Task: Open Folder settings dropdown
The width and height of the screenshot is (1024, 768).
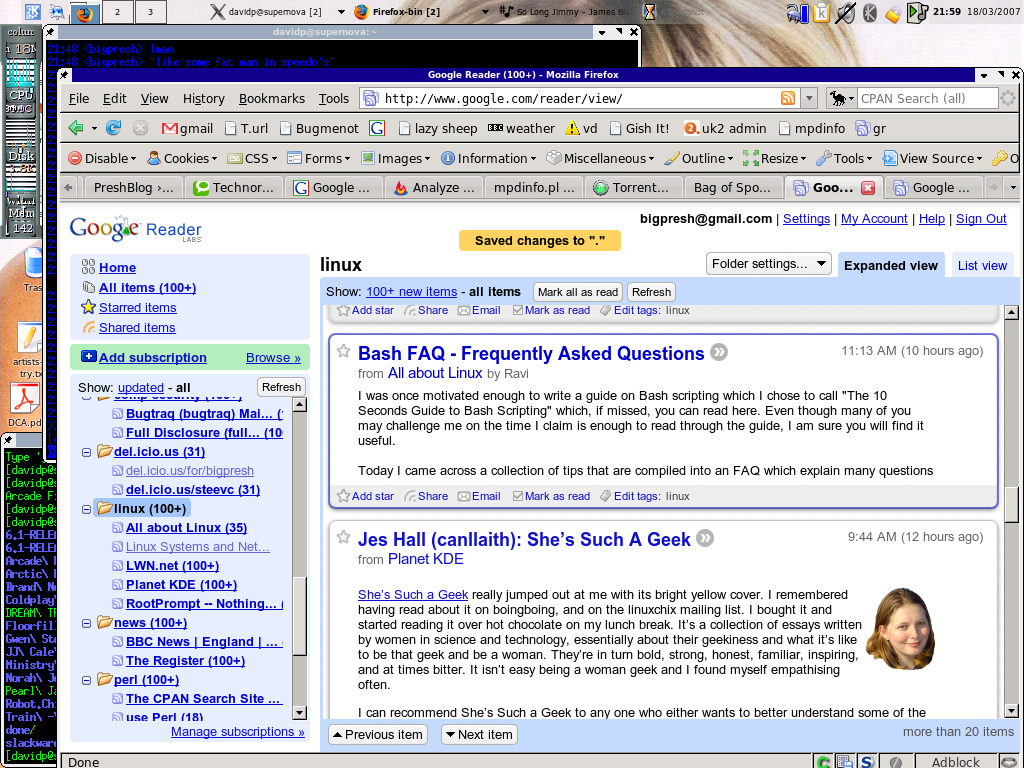Action: (x=769, y=264)
